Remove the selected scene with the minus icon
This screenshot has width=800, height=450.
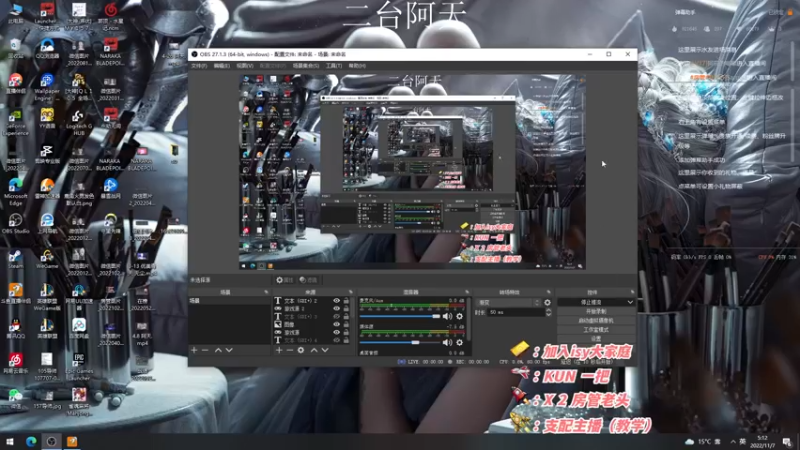point(205,350)
